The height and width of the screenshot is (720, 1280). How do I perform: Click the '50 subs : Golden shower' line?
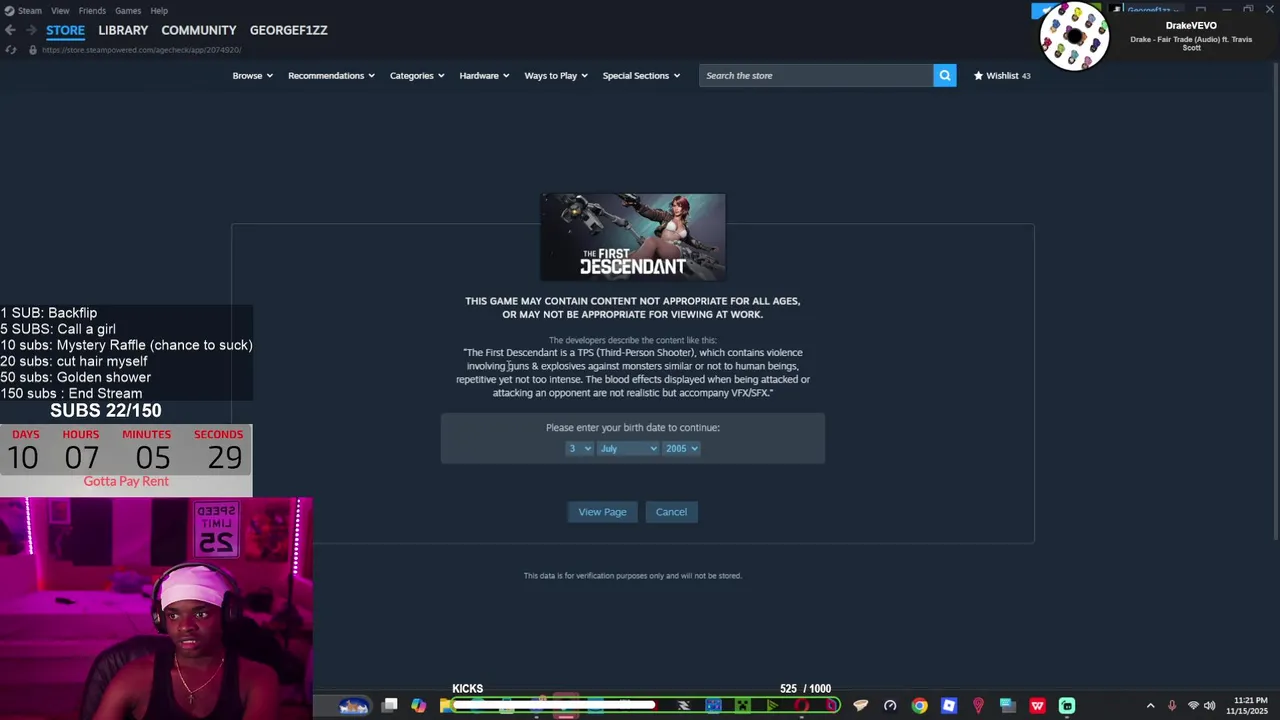(76, 377)
